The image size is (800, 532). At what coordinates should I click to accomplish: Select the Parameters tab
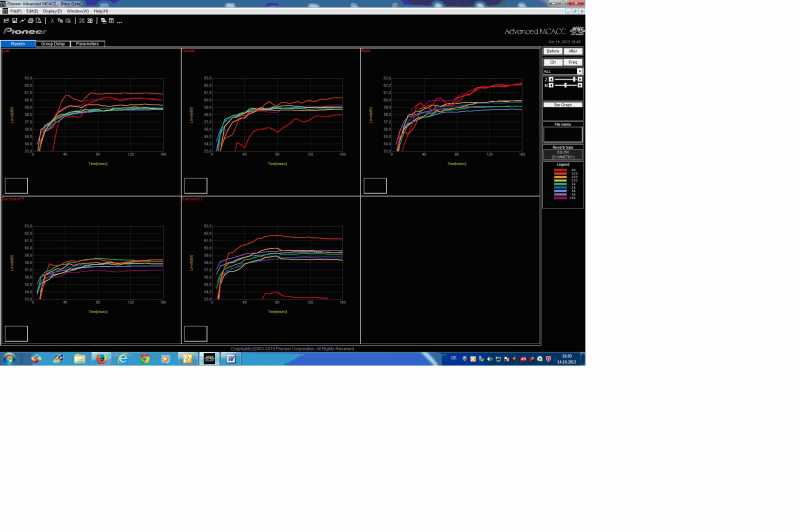point(87,44)
